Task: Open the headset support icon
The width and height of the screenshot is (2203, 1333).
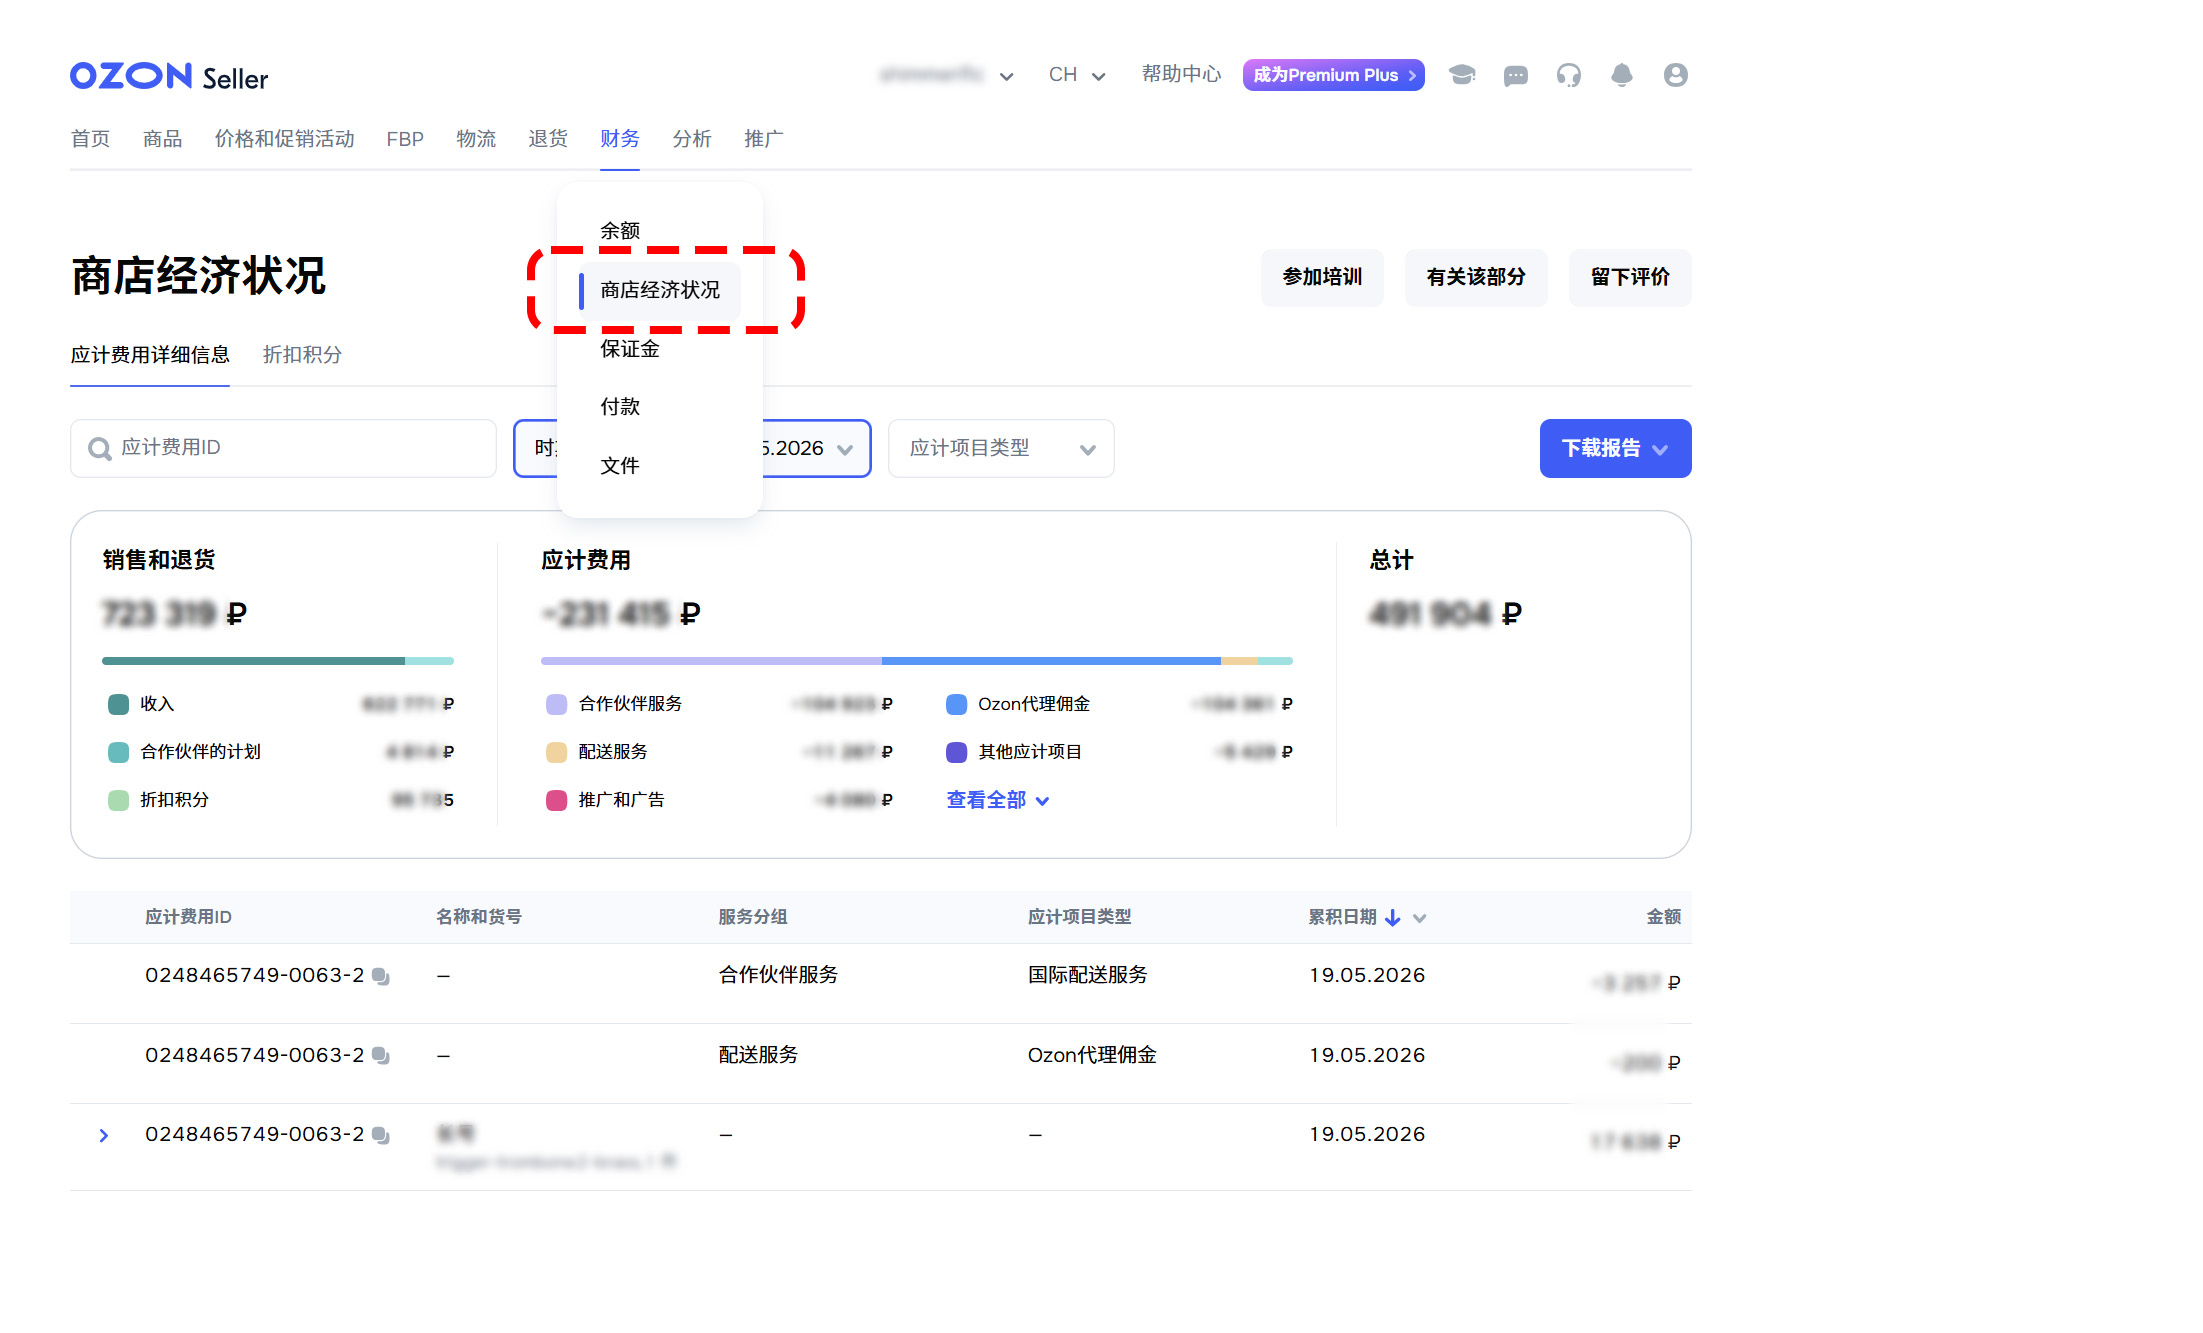Action: point(1569,75)
